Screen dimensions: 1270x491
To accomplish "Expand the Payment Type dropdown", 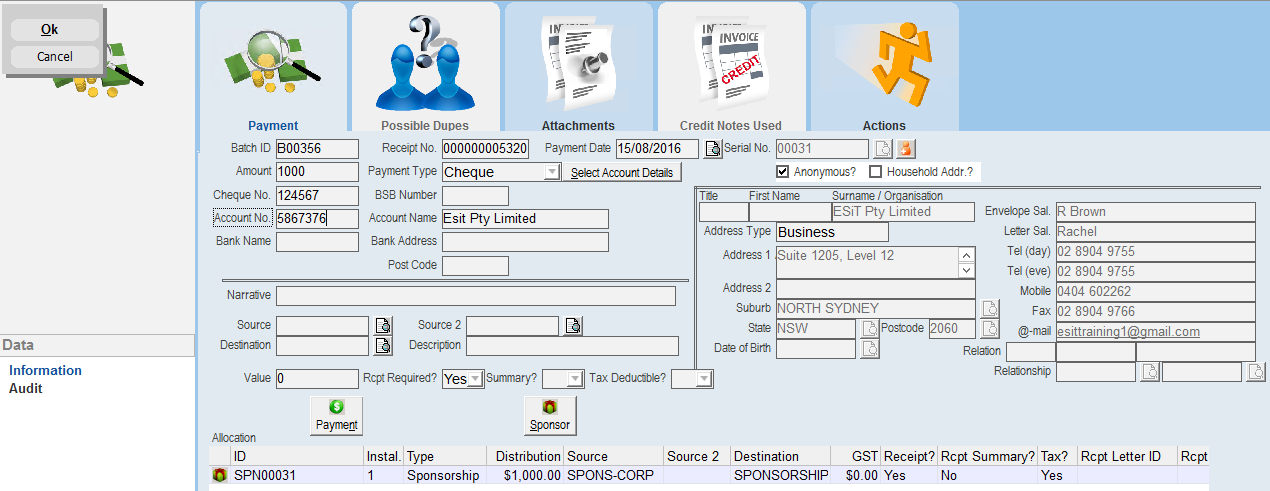I will (x=551, y=172).
